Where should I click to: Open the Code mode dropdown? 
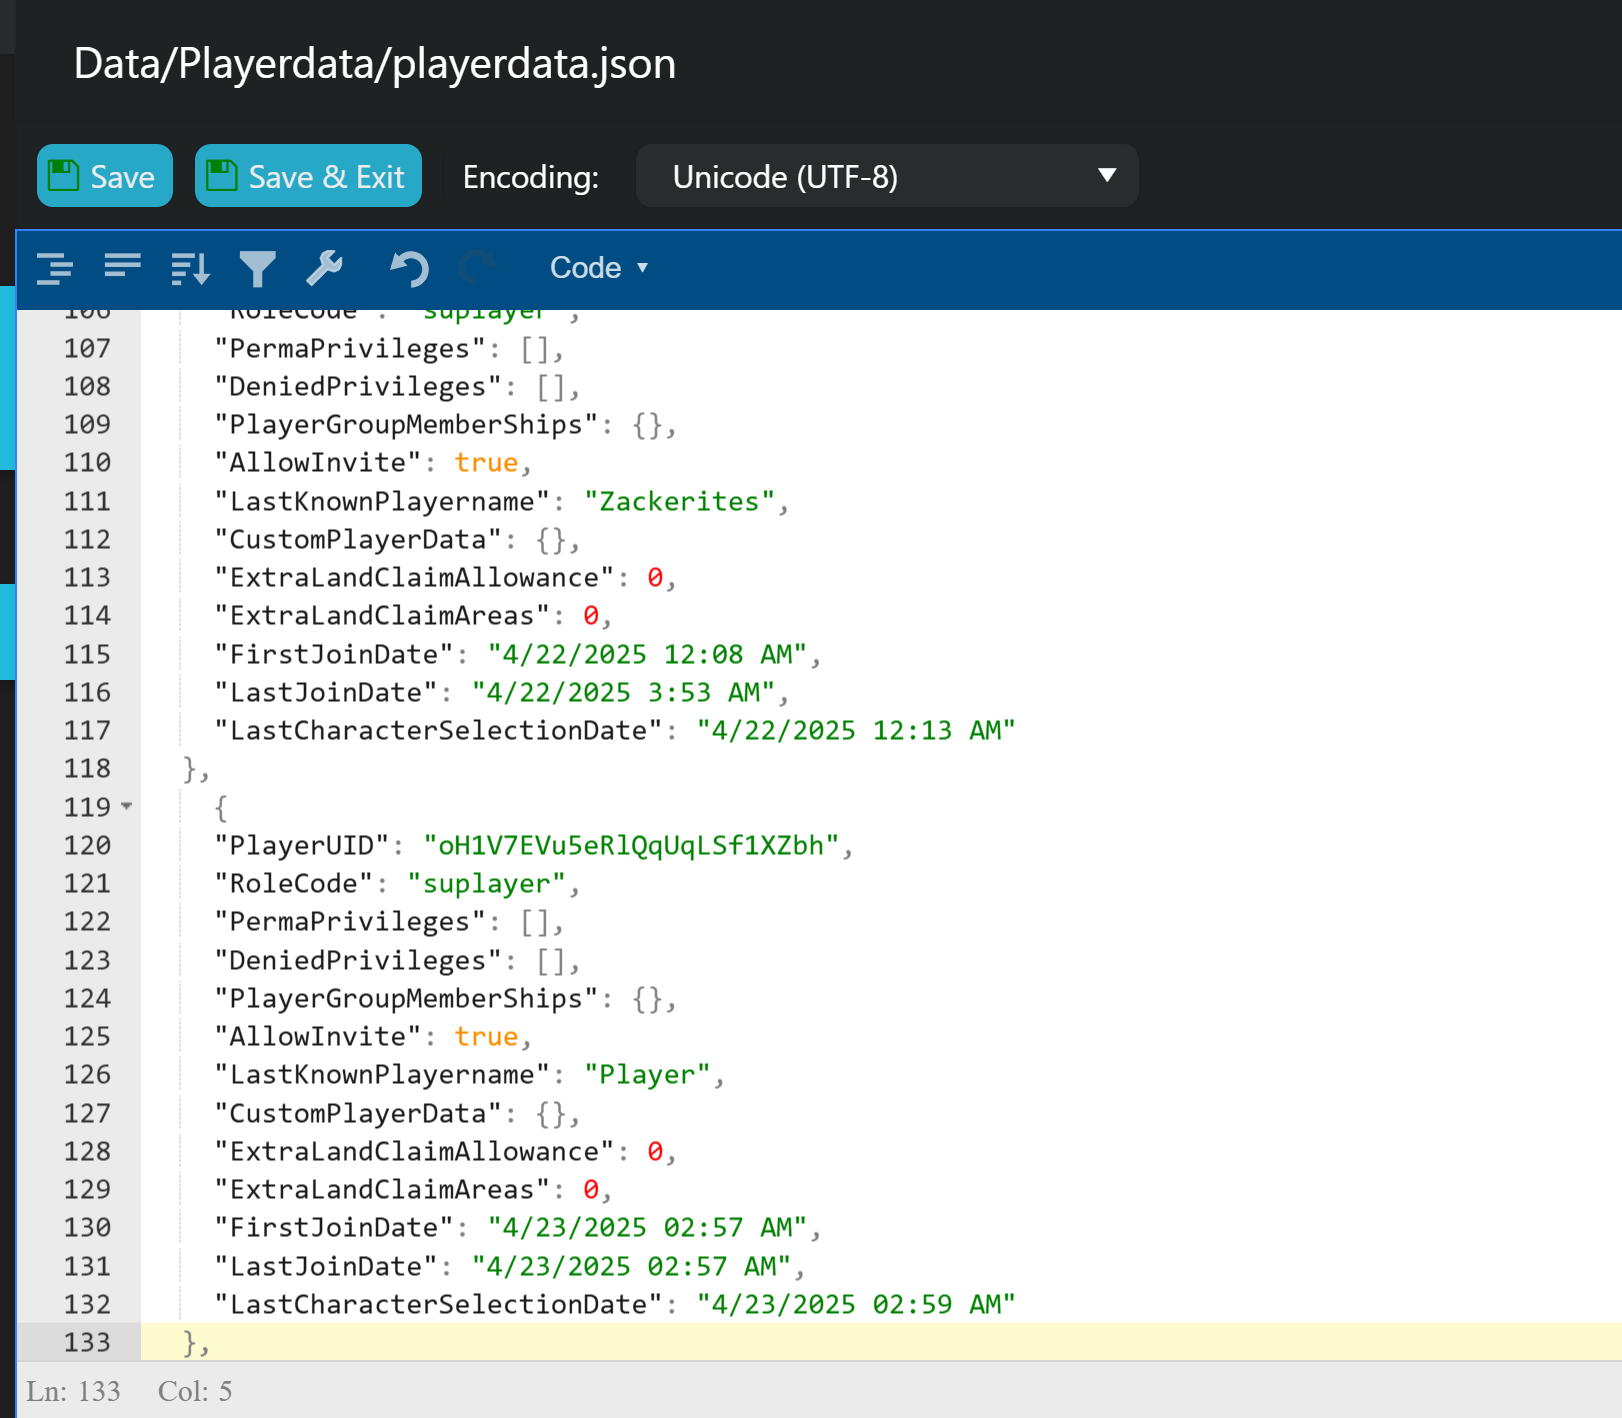point(599,268)
